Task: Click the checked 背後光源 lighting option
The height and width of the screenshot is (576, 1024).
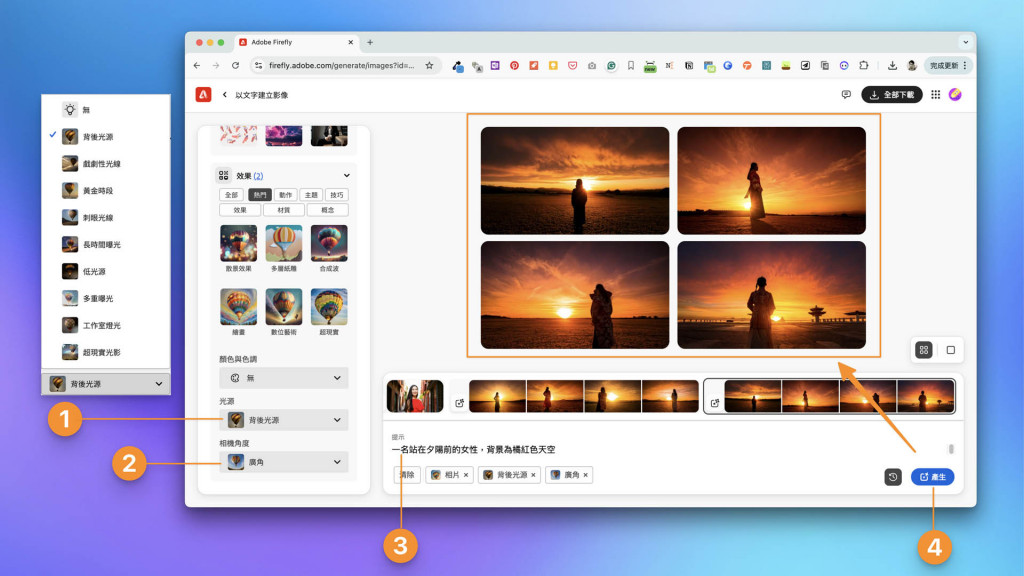Action: 106,136
